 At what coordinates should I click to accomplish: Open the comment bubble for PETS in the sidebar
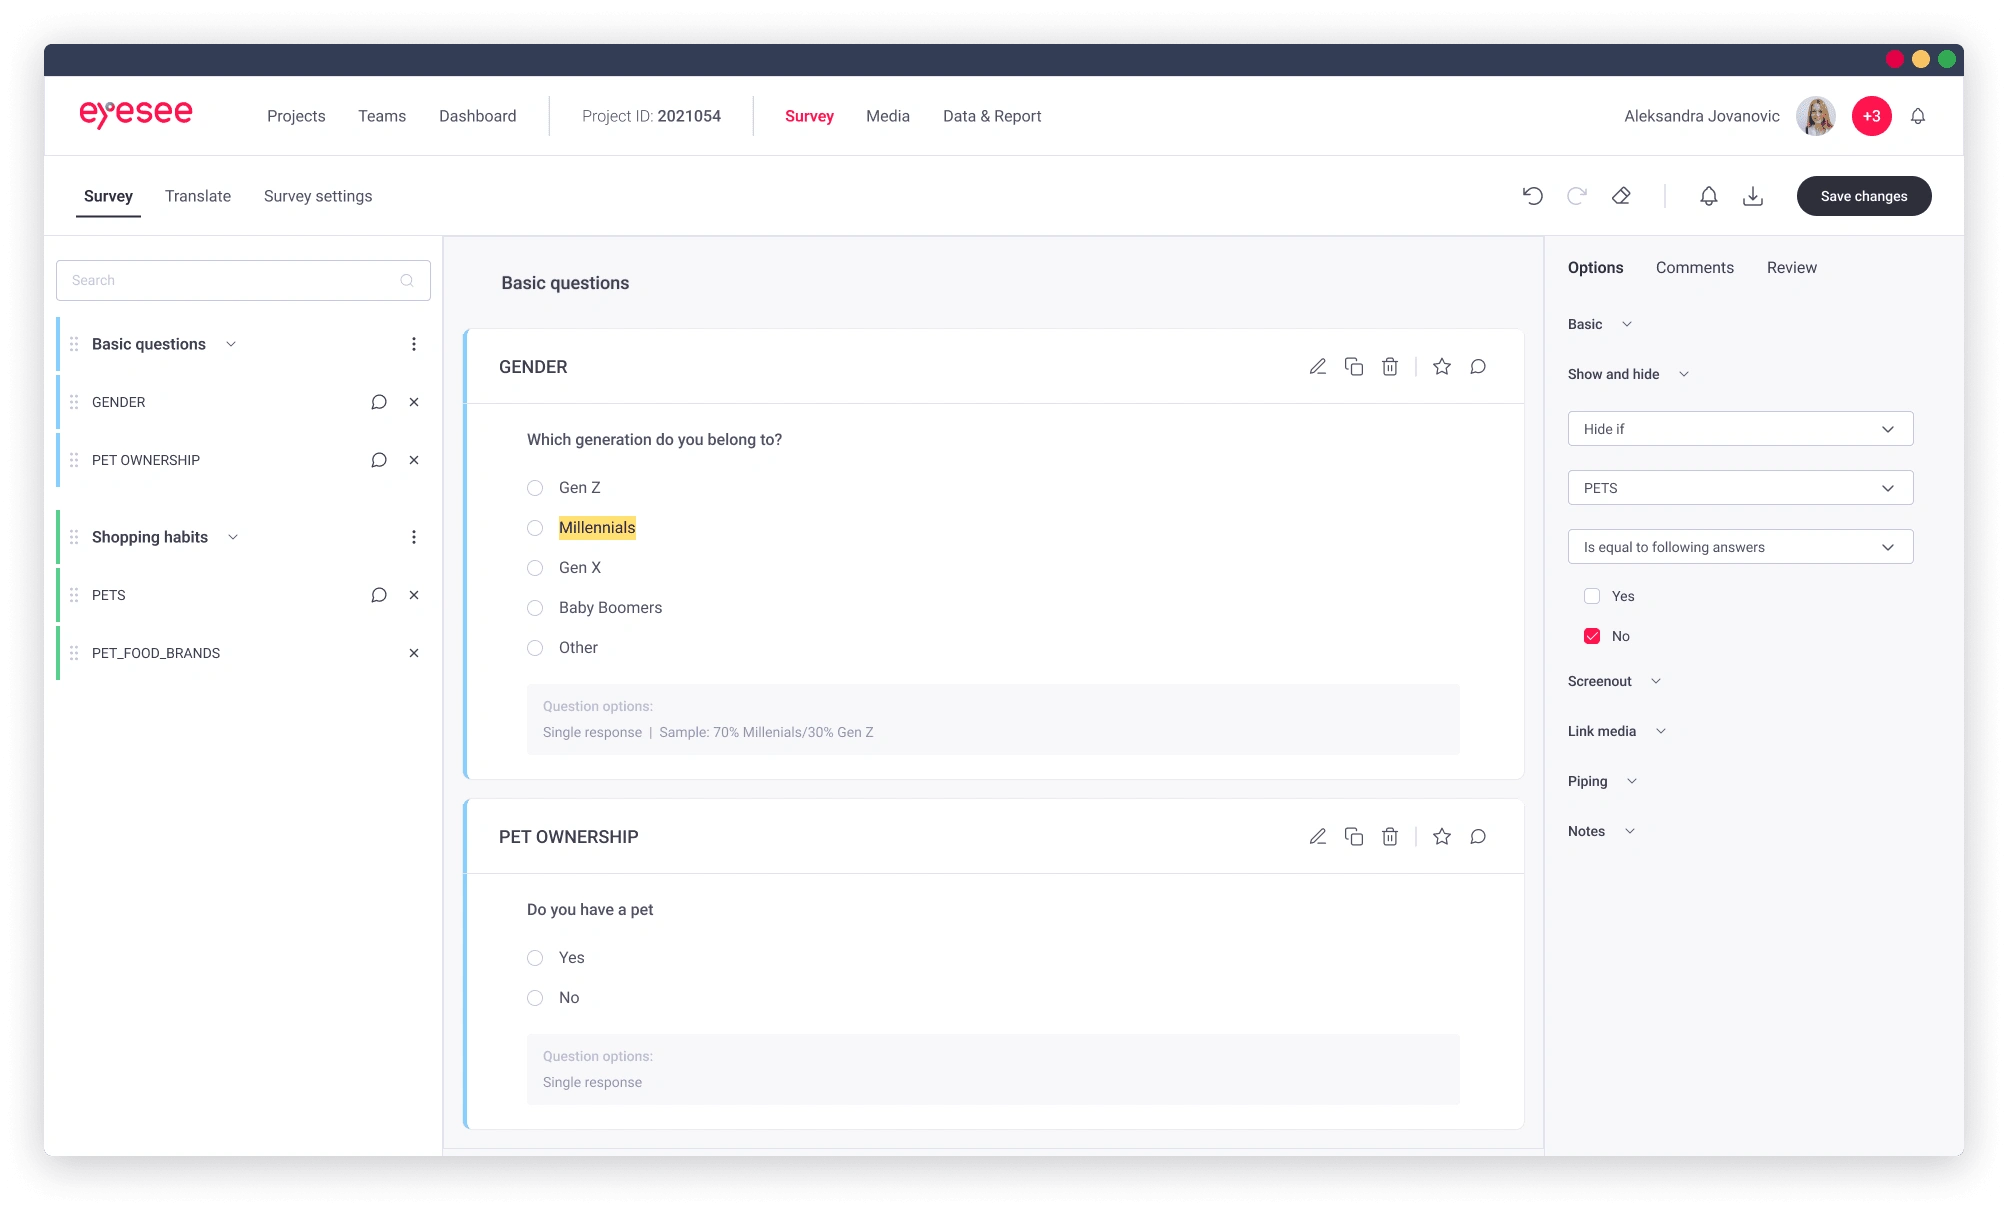click(379, 595)
